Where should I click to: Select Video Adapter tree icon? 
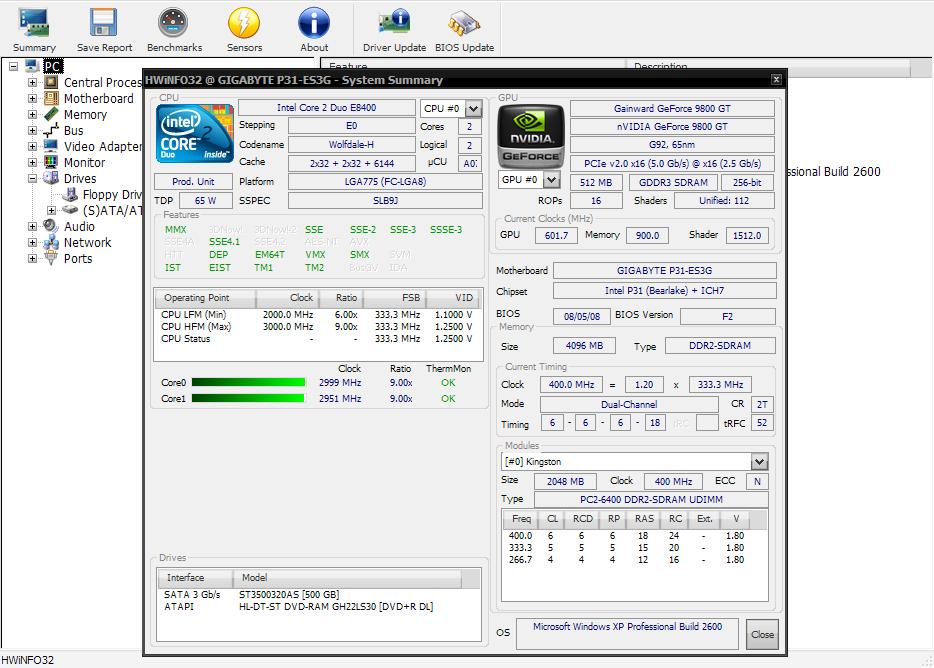pos(51,146)
